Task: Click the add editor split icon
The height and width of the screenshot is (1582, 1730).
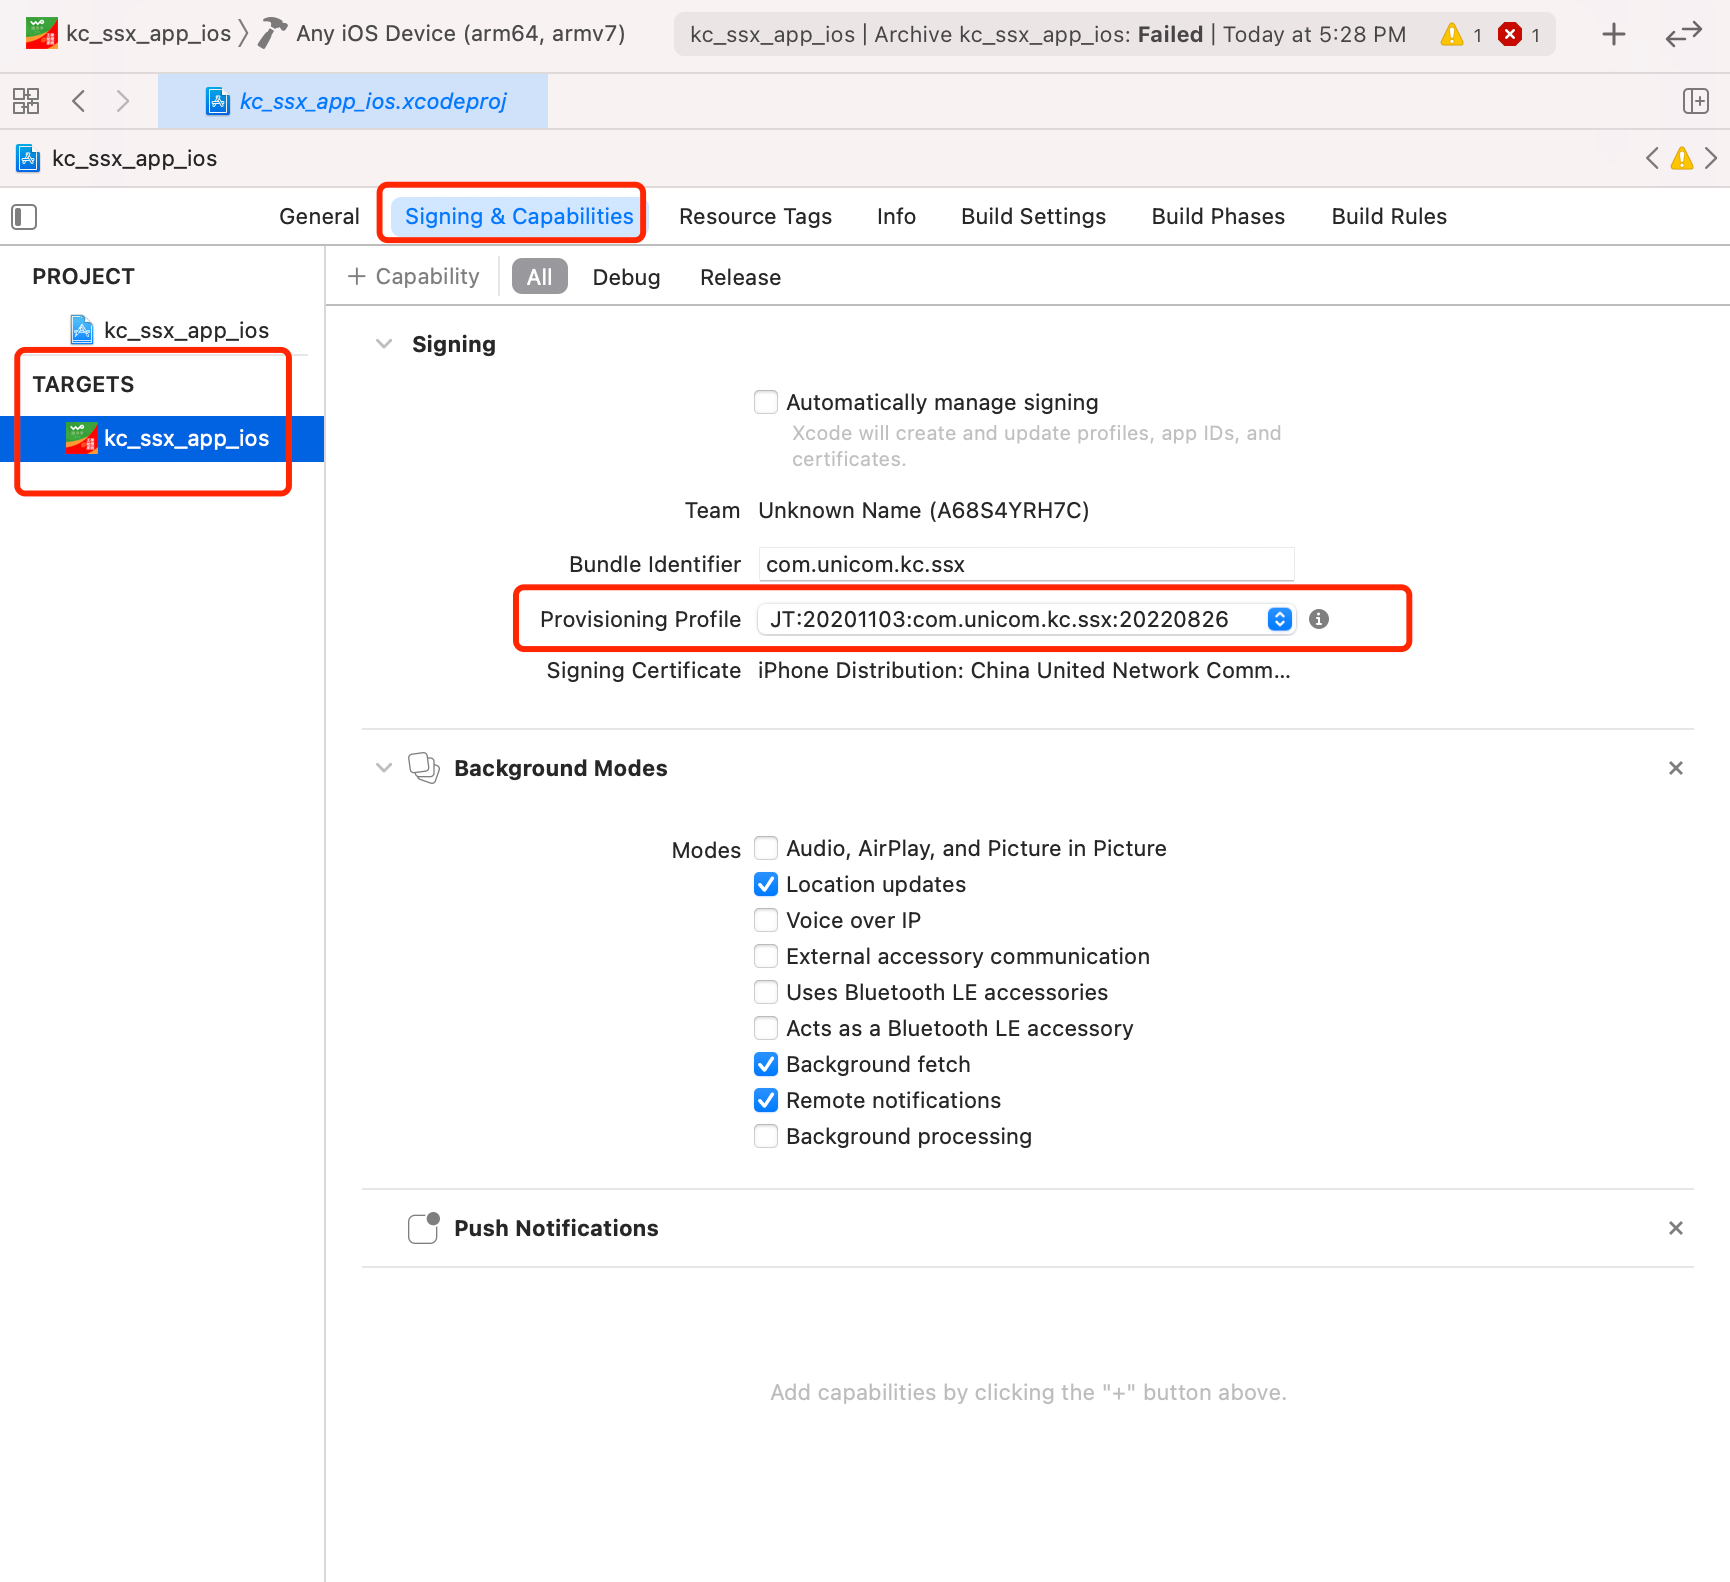Action: coord(1696,101)
